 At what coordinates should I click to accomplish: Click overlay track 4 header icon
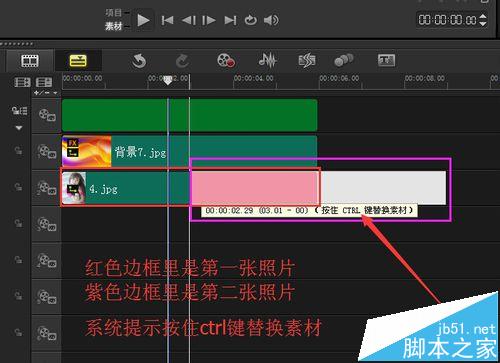47,260
